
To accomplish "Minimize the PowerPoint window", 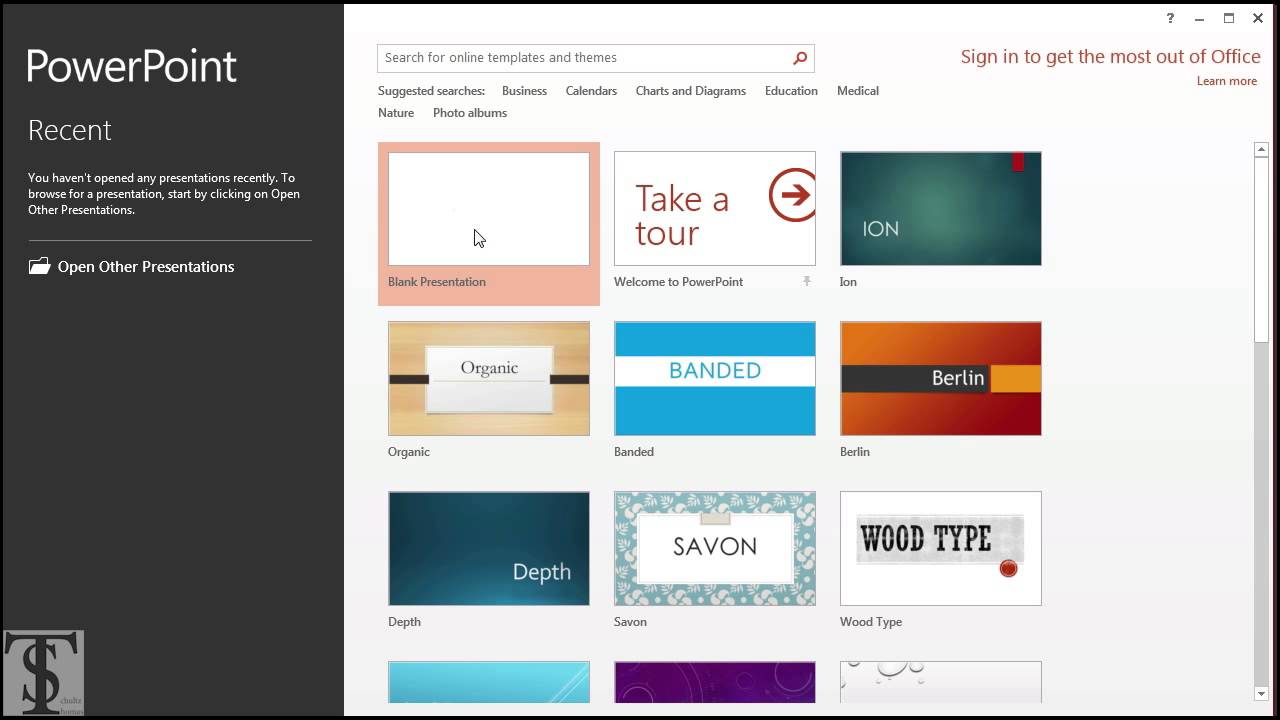I will tap(1199, 18).
